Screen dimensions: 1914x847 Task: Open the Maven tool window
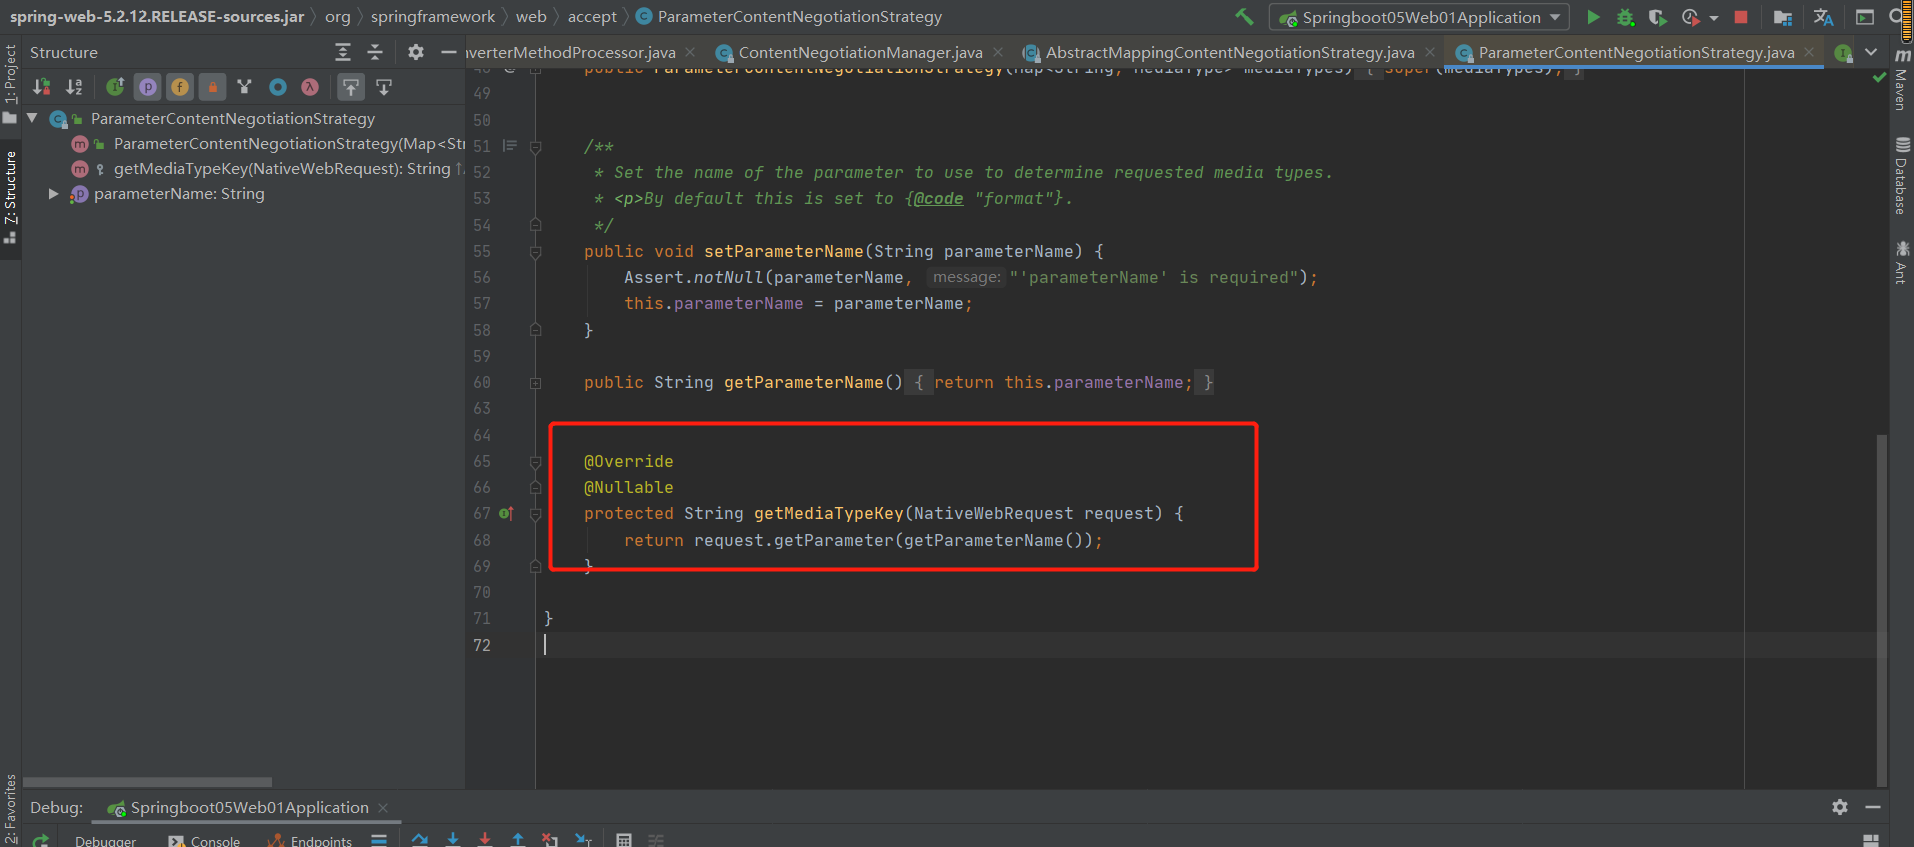click(1902, 78)
